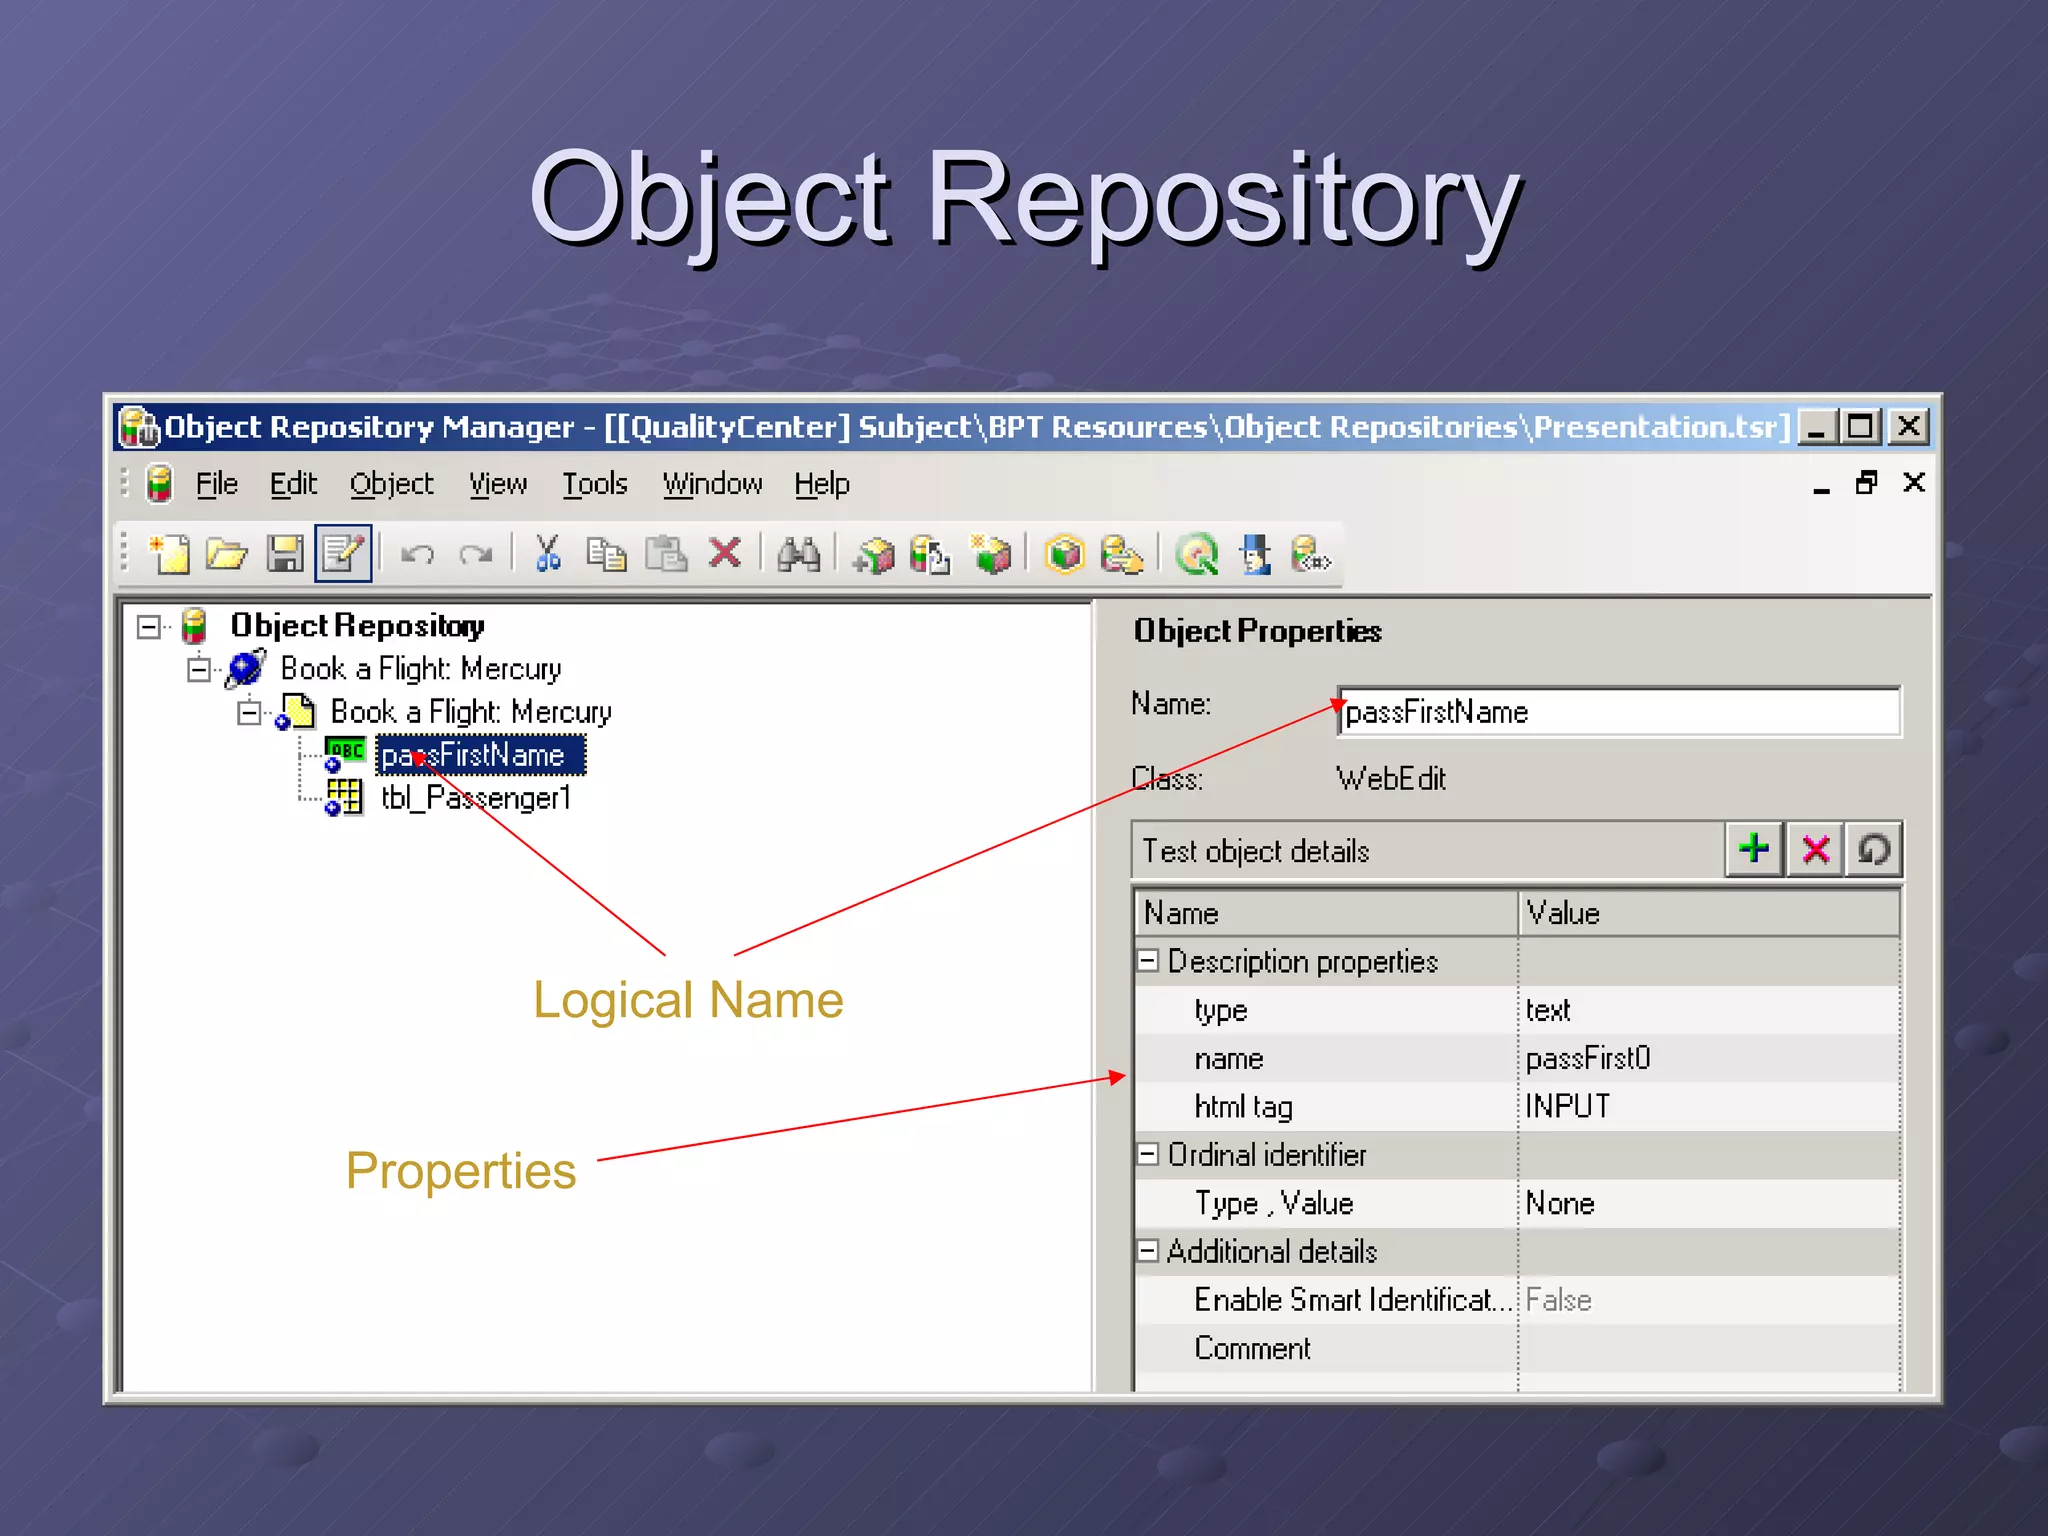This screenshot has width=2048, height=1536.
Task: Click the Save floppy disk icon
Action: pos(285,553)
